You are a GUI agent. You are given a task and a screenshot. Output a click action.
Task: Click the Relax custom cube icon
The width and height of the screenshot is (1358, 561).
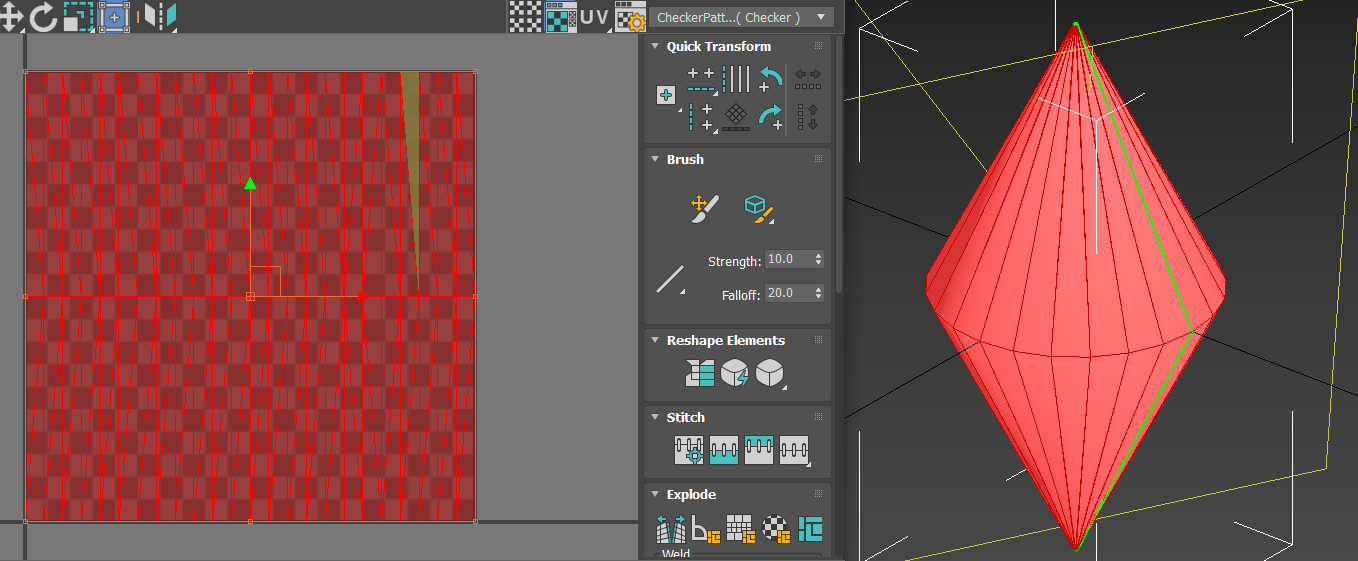770,373
